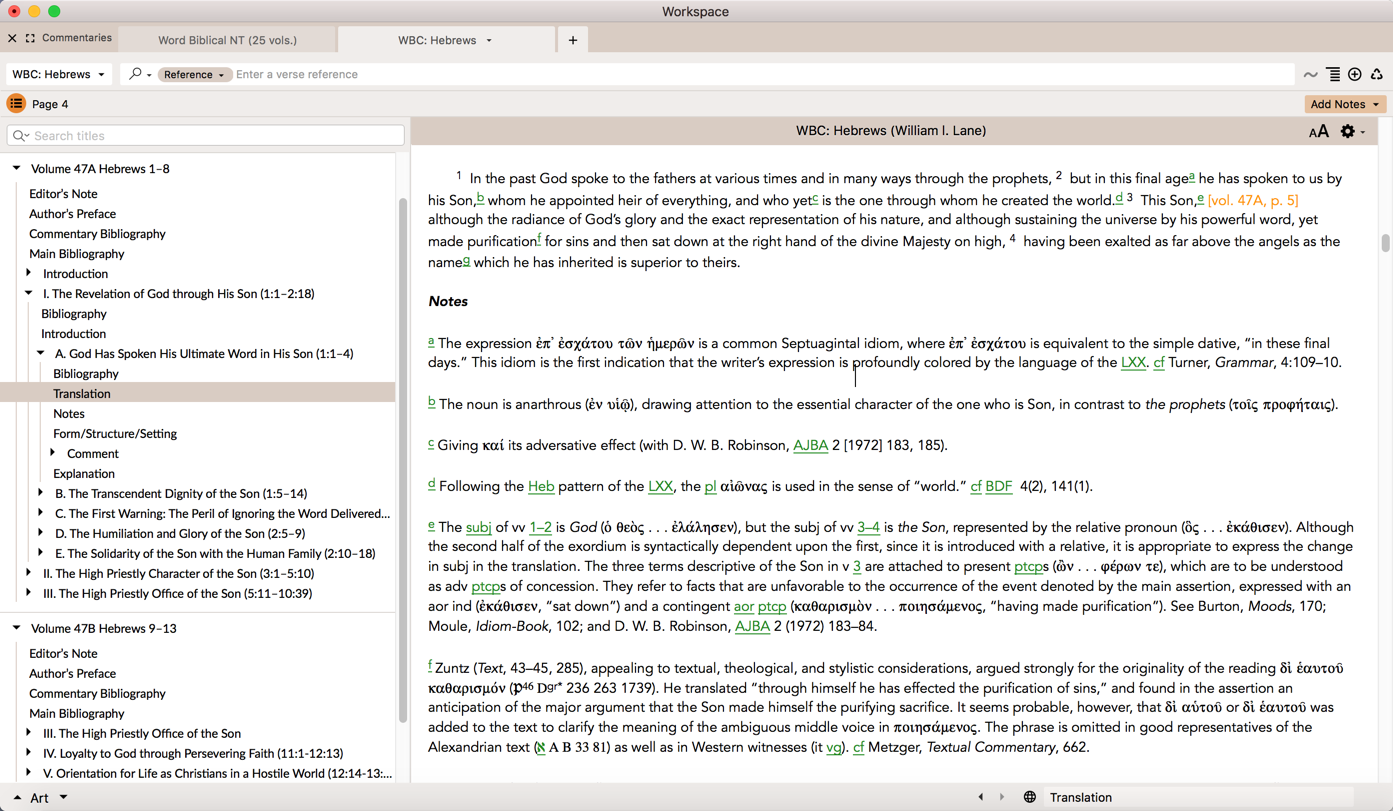Expand IV. Loyalty to God through Persevering Faith
The image size is (1393, 811).
point(29,753)
